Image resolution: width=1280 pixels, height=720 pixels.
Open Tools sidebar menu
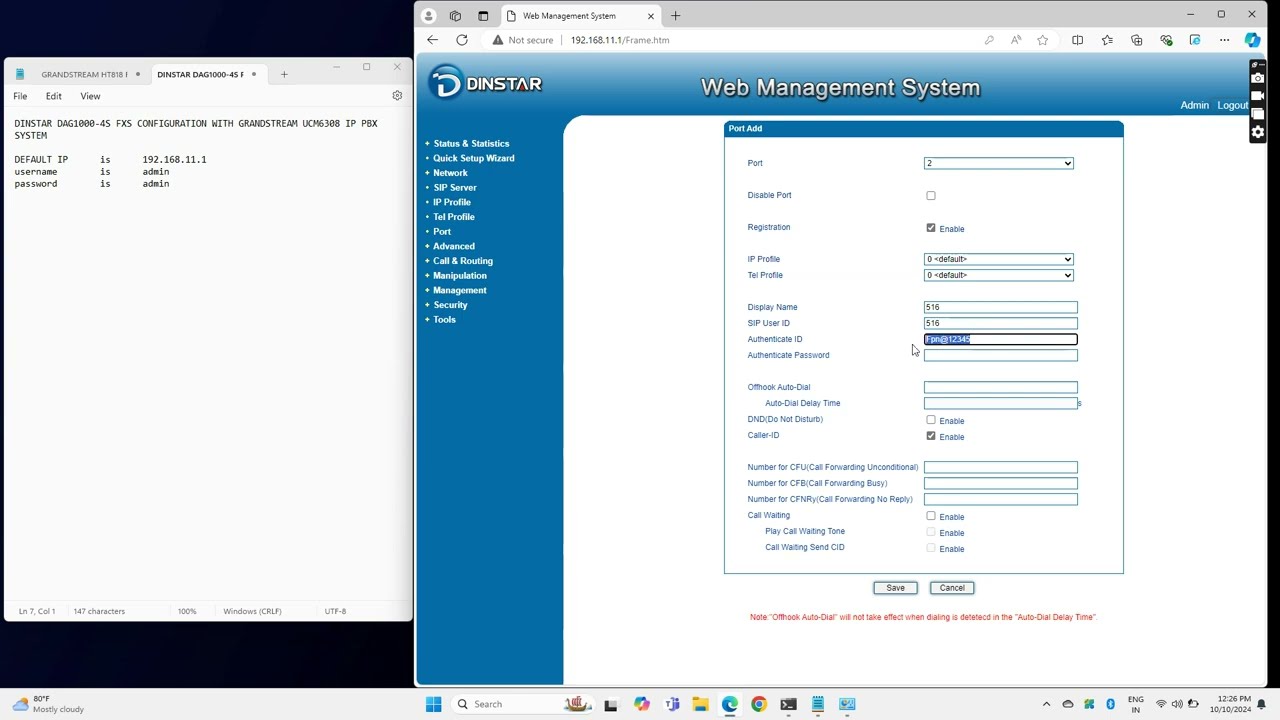tap(444, 320)
